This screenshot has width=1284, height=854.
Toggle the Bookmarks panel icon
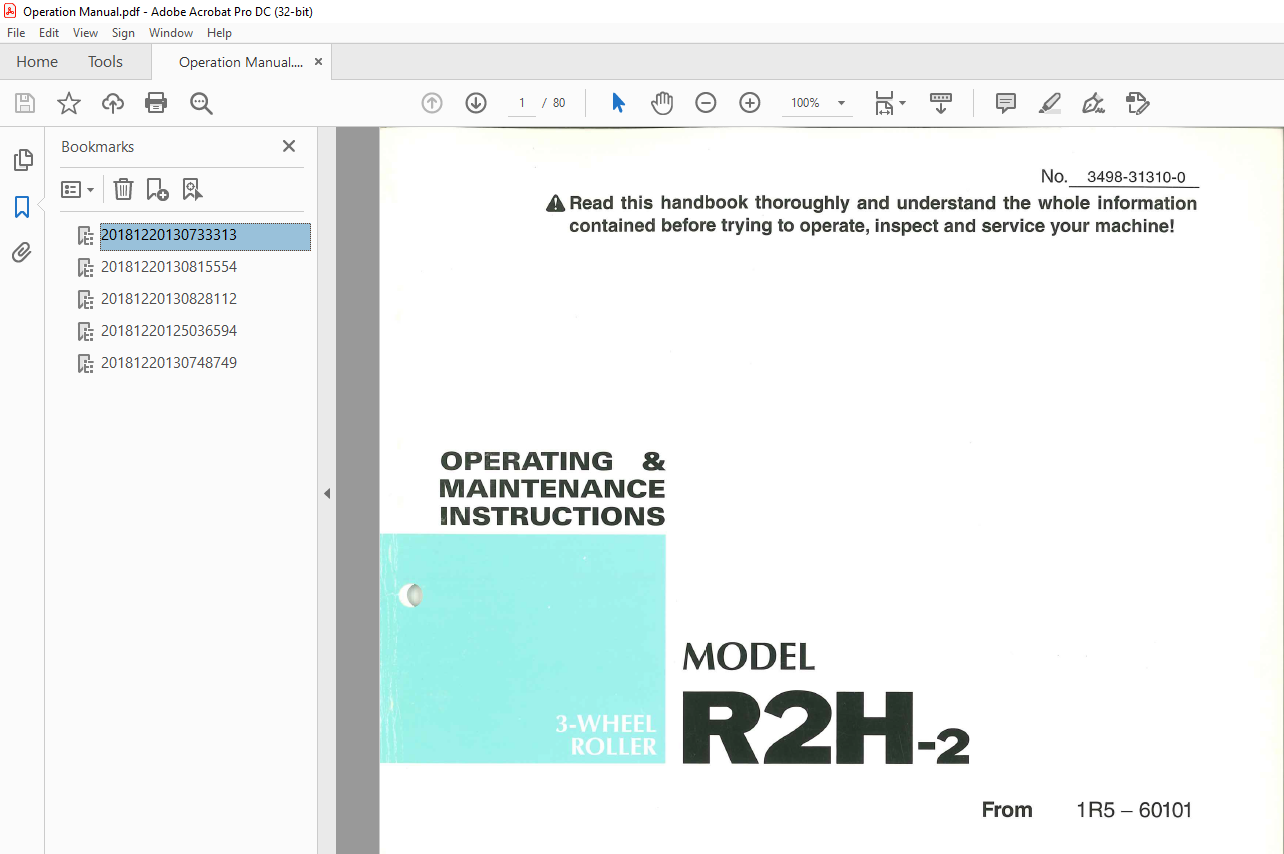pyautogui.click(x=22, y=207)
